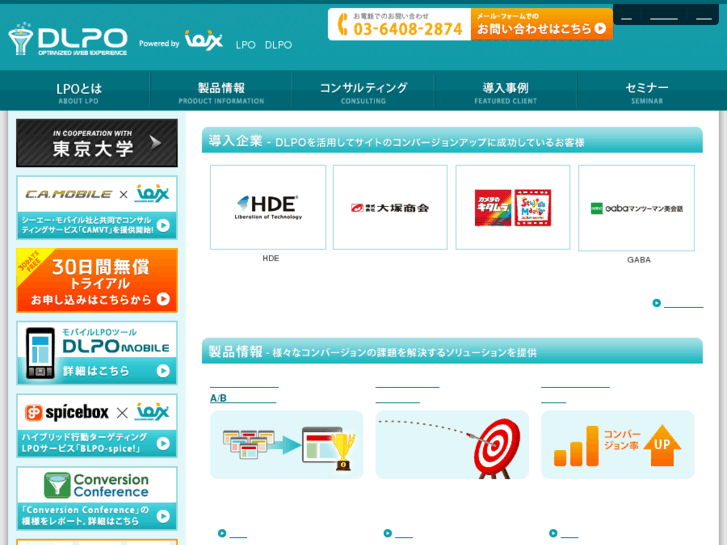Click the GABA caption text
The height and width of the screenshot is (545, 727).
pyautogui.click(x=639, y=260)
